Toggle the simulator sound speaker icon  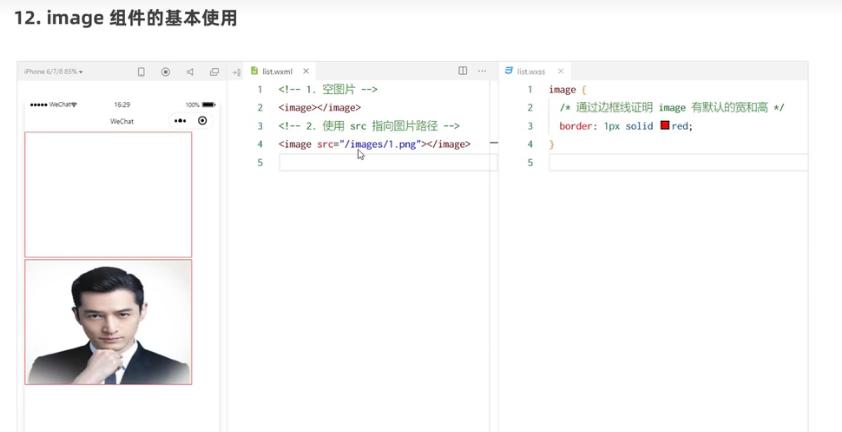pos(190,71)
